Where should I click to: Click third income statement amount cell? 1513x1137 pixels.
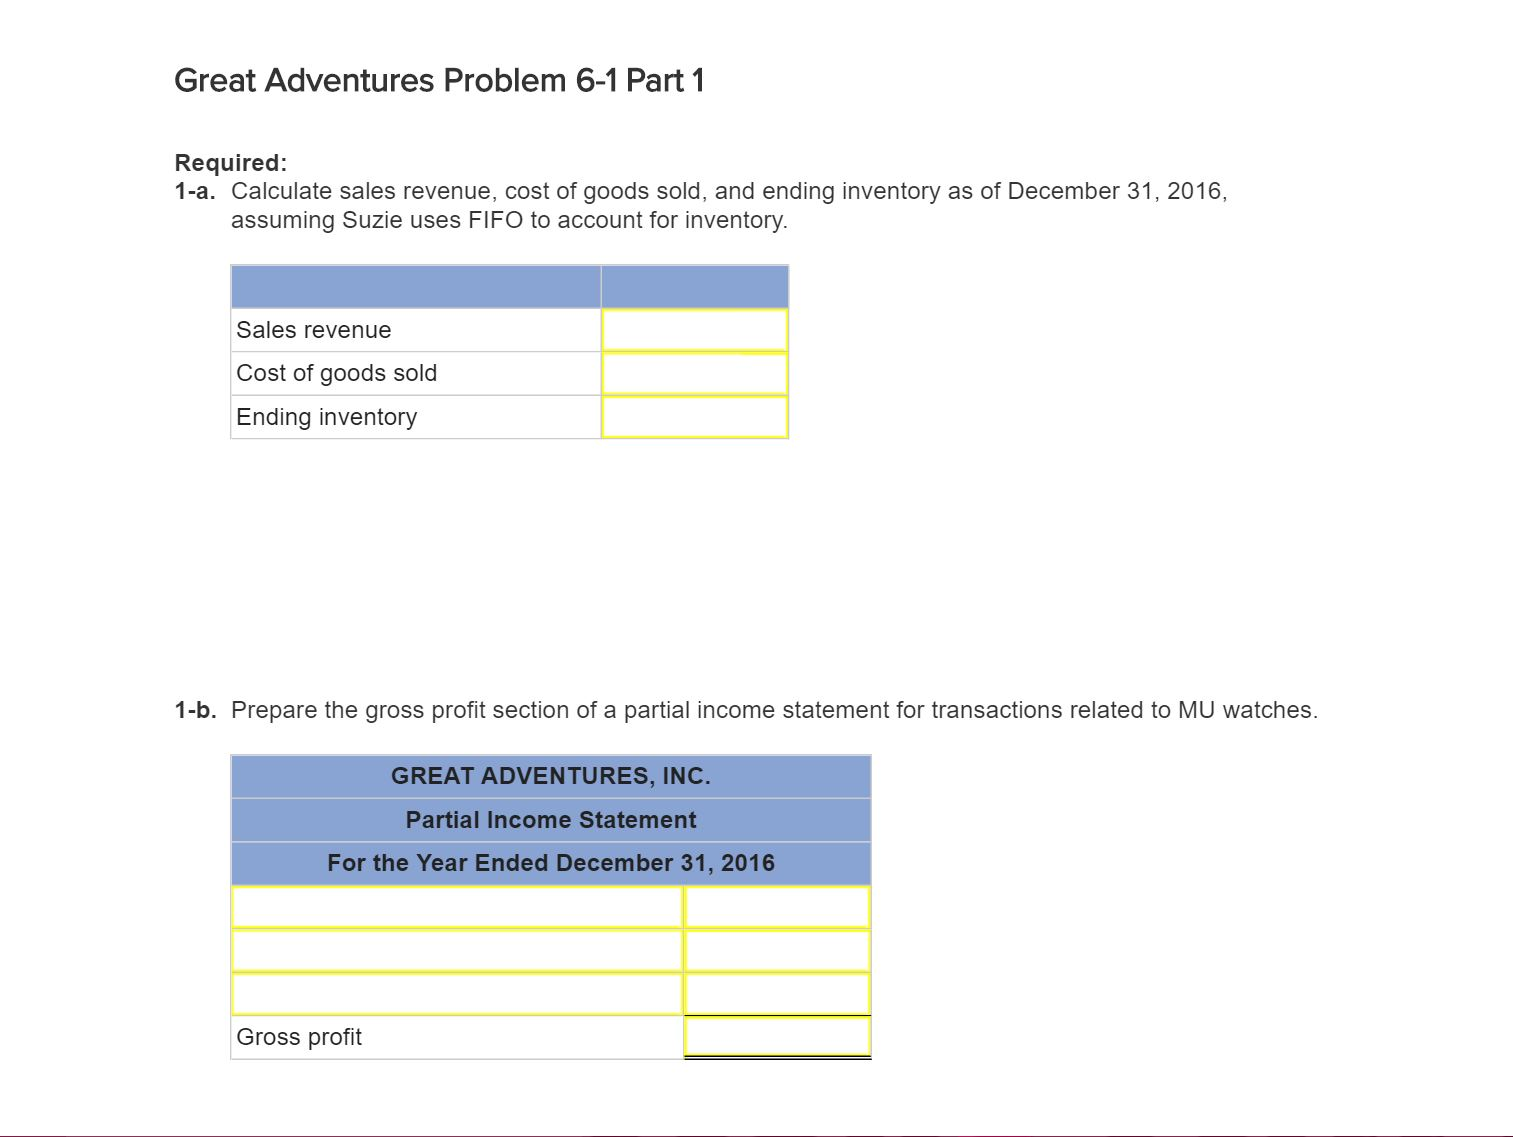click(777, 994)
